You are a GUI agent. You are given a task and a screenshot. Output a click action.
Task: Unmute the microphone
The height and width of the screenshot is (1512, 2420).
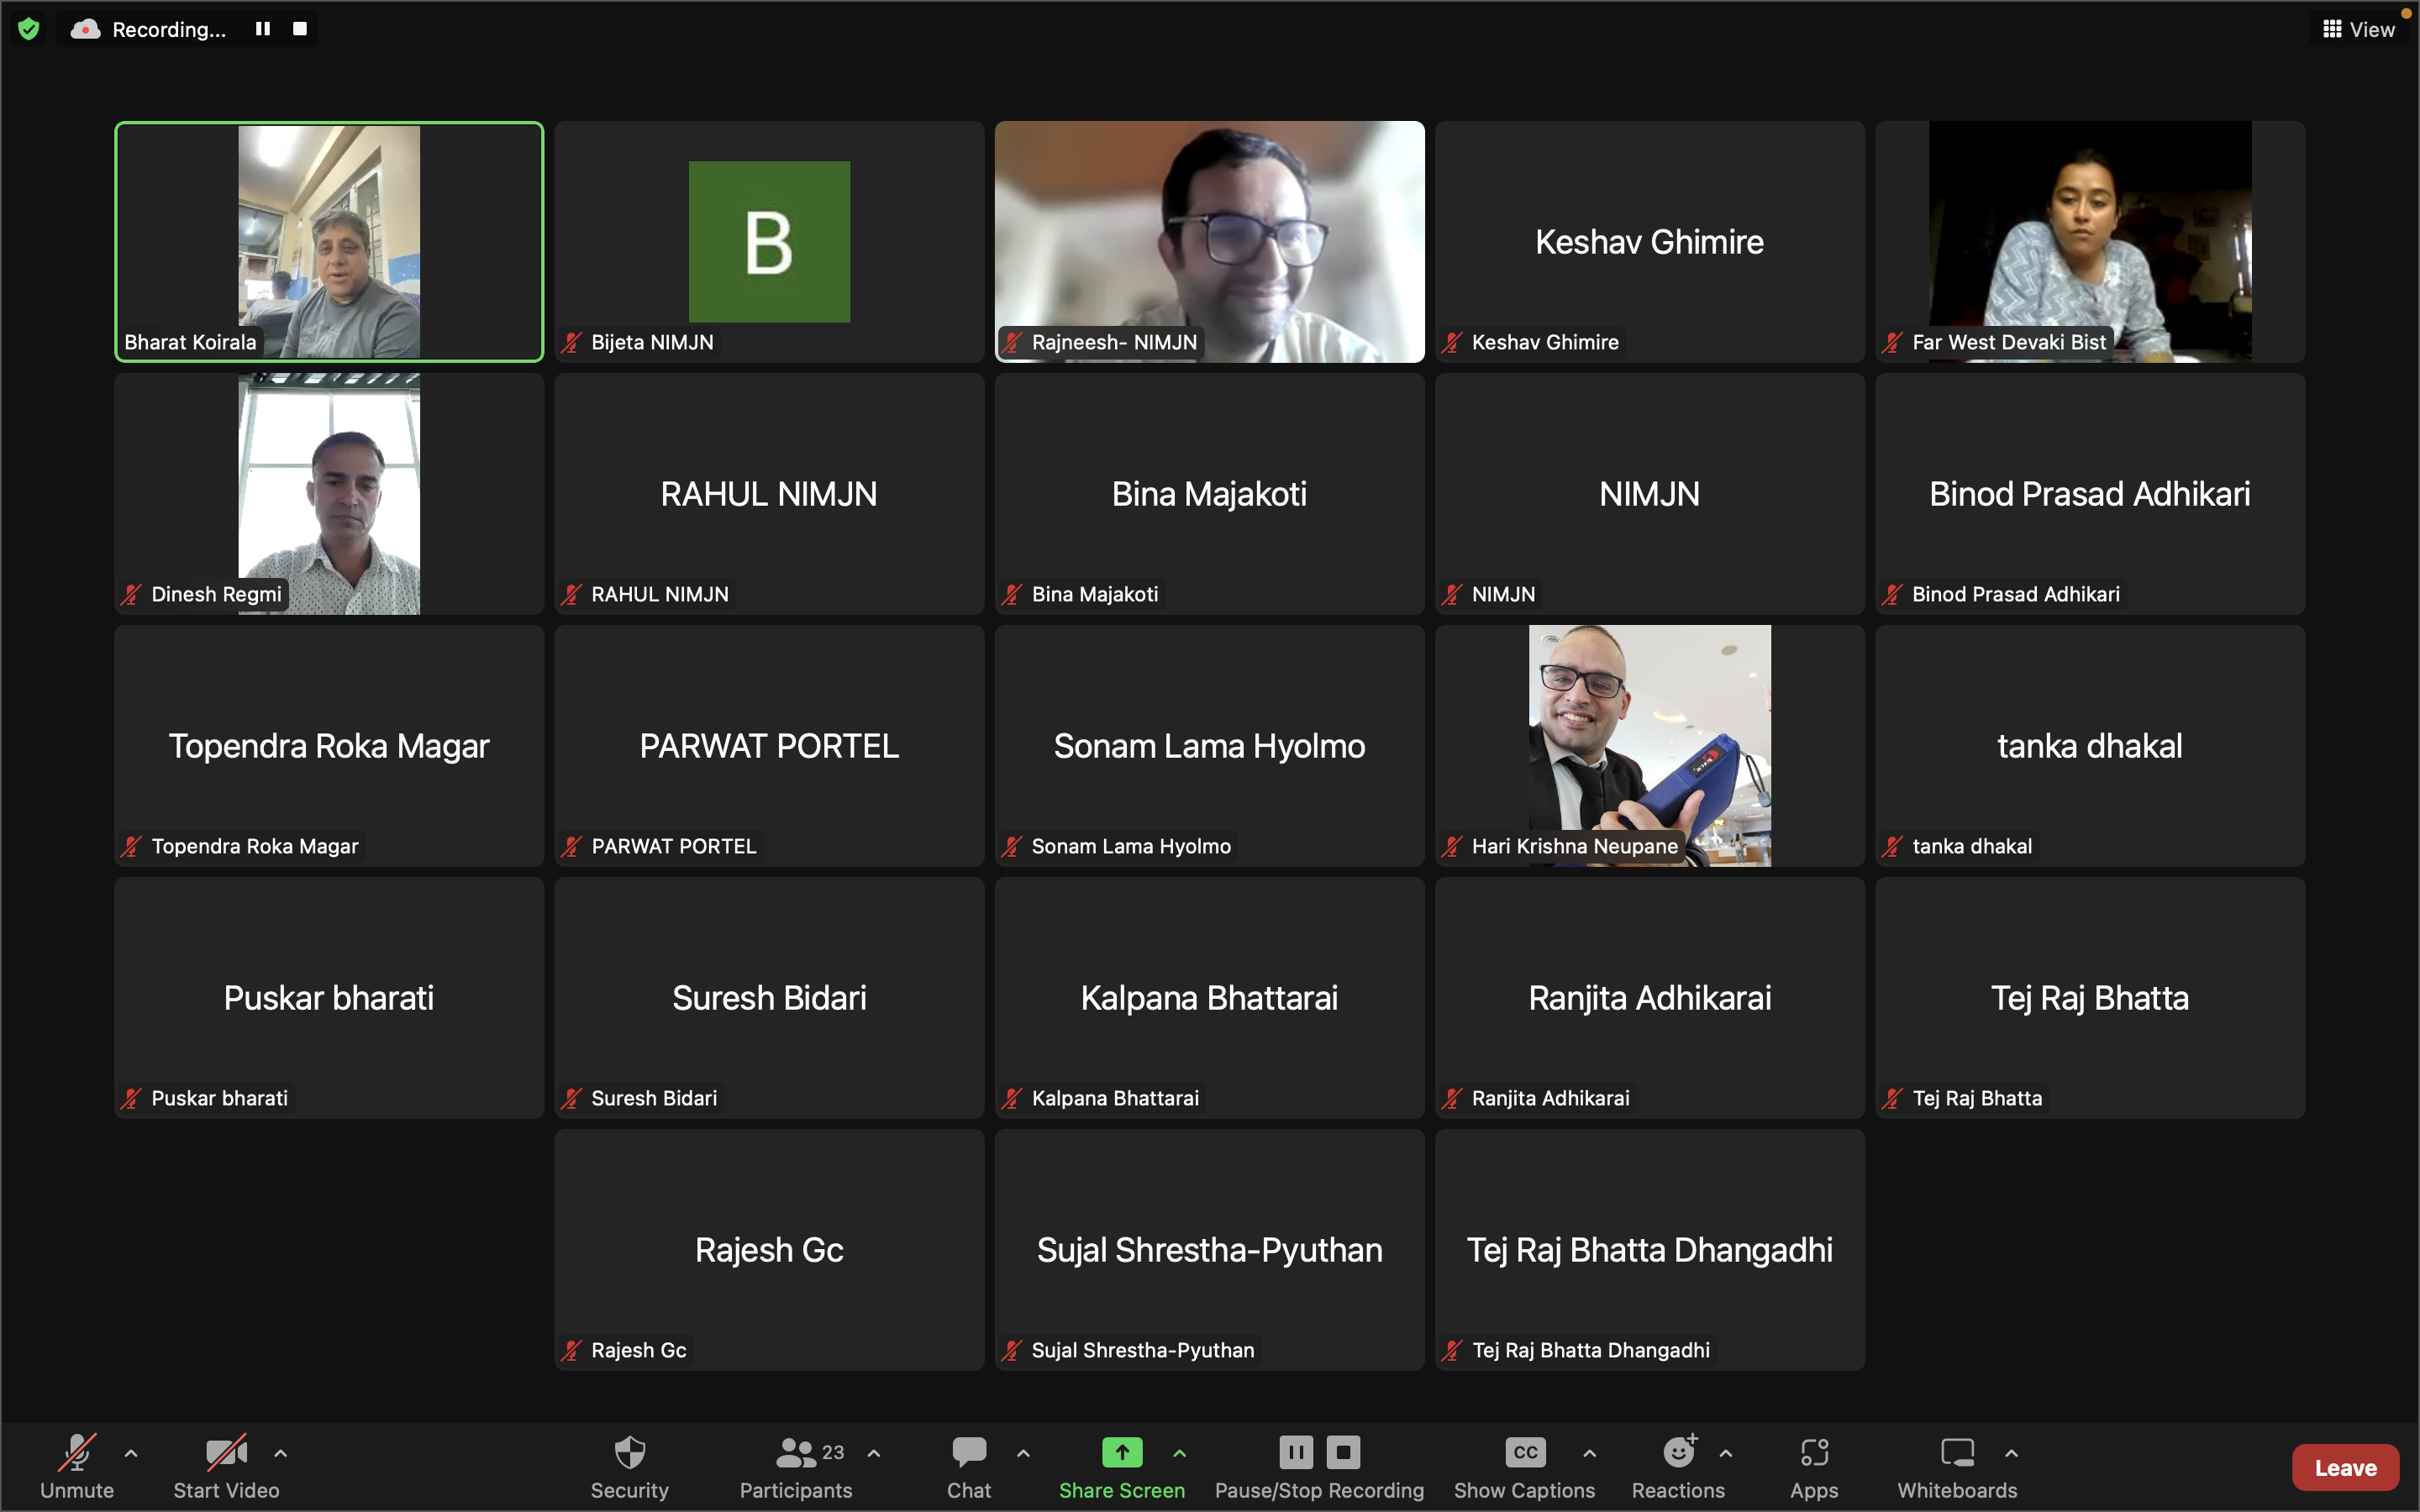[77, 1466]
